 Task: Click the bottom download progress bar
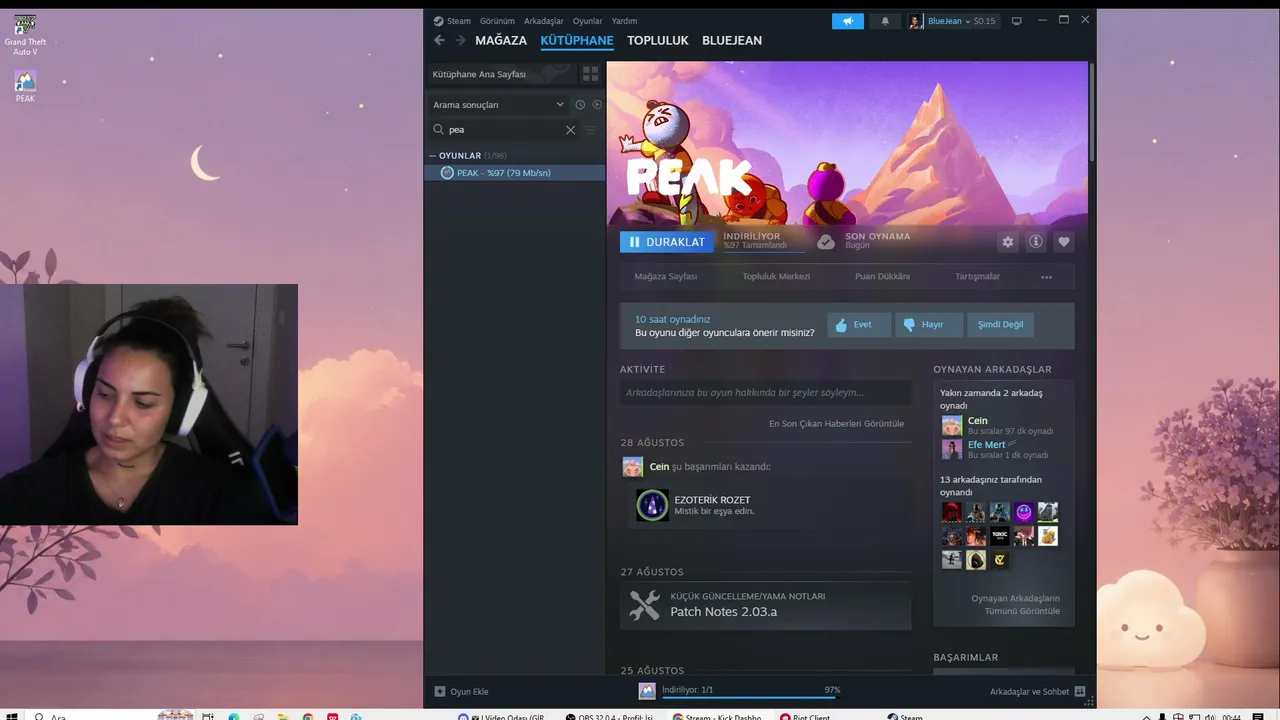click(x=748, y=698)
